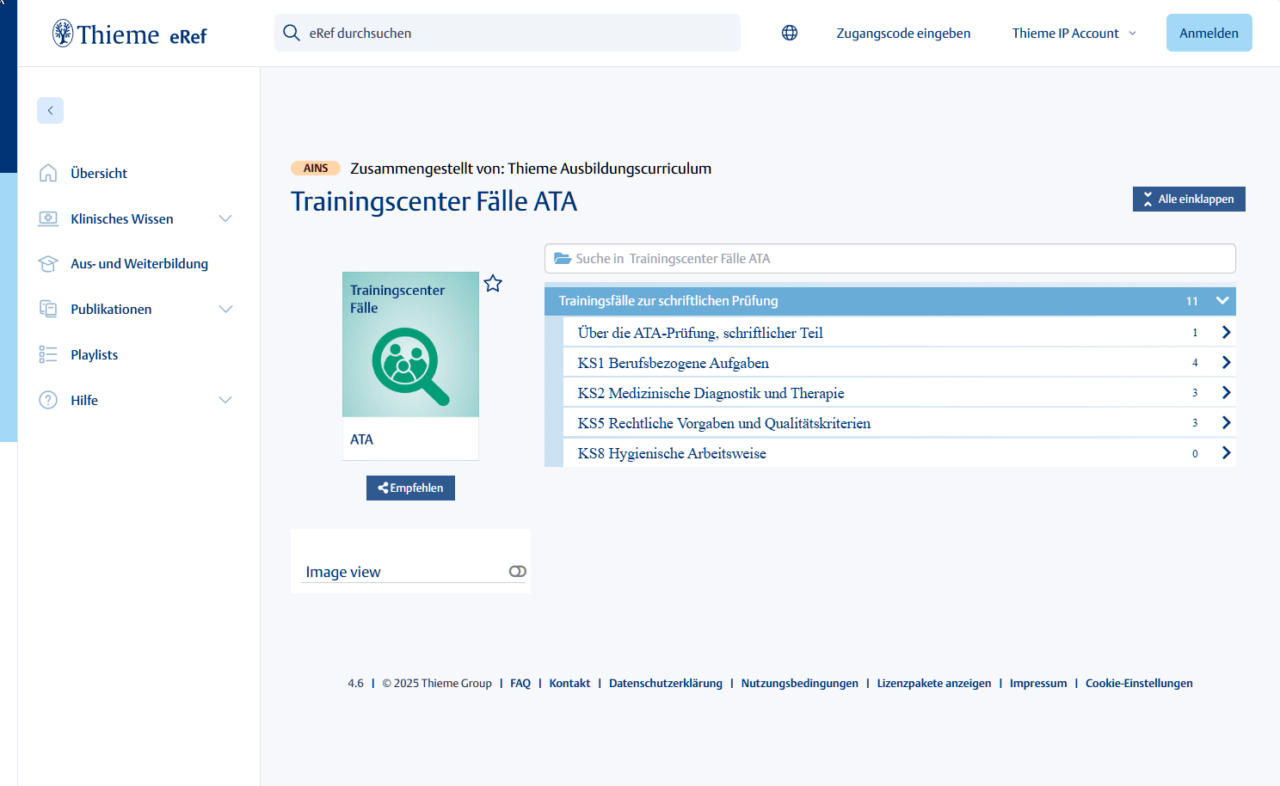Open the language globe icon
Image resolution: width=1280 pixels, height=786 pixels.
point(789,32)
